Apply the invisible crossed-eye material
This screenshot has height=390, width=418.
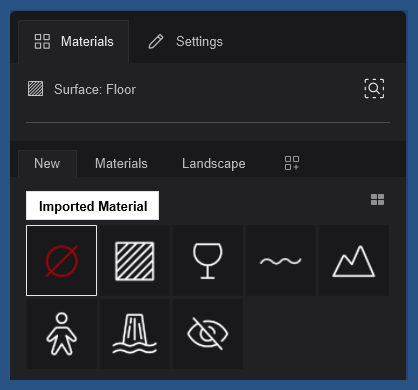pyautogui.click(x=208, y=334)
